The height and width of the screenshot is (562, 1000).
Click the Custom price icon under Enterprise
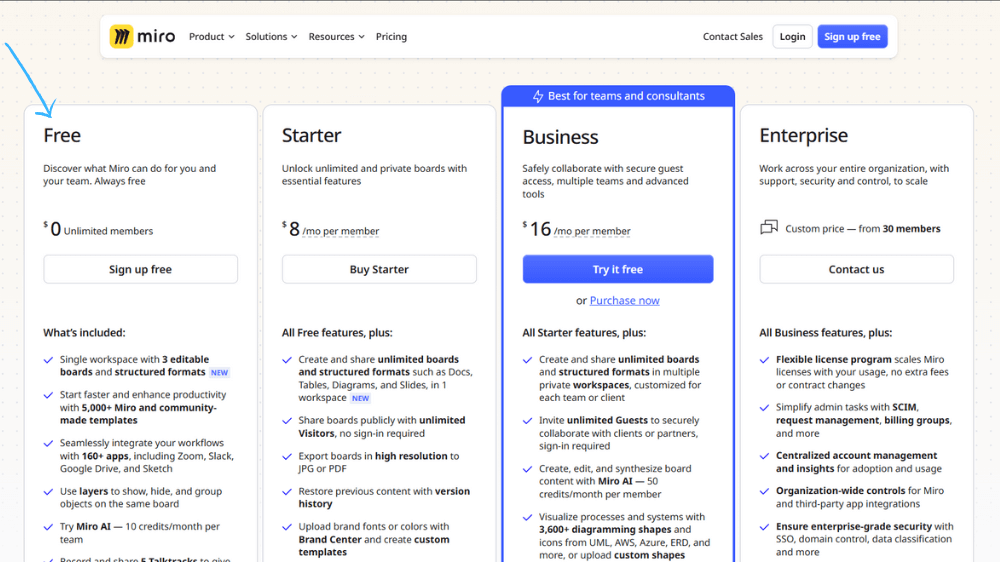pos(768,228)
